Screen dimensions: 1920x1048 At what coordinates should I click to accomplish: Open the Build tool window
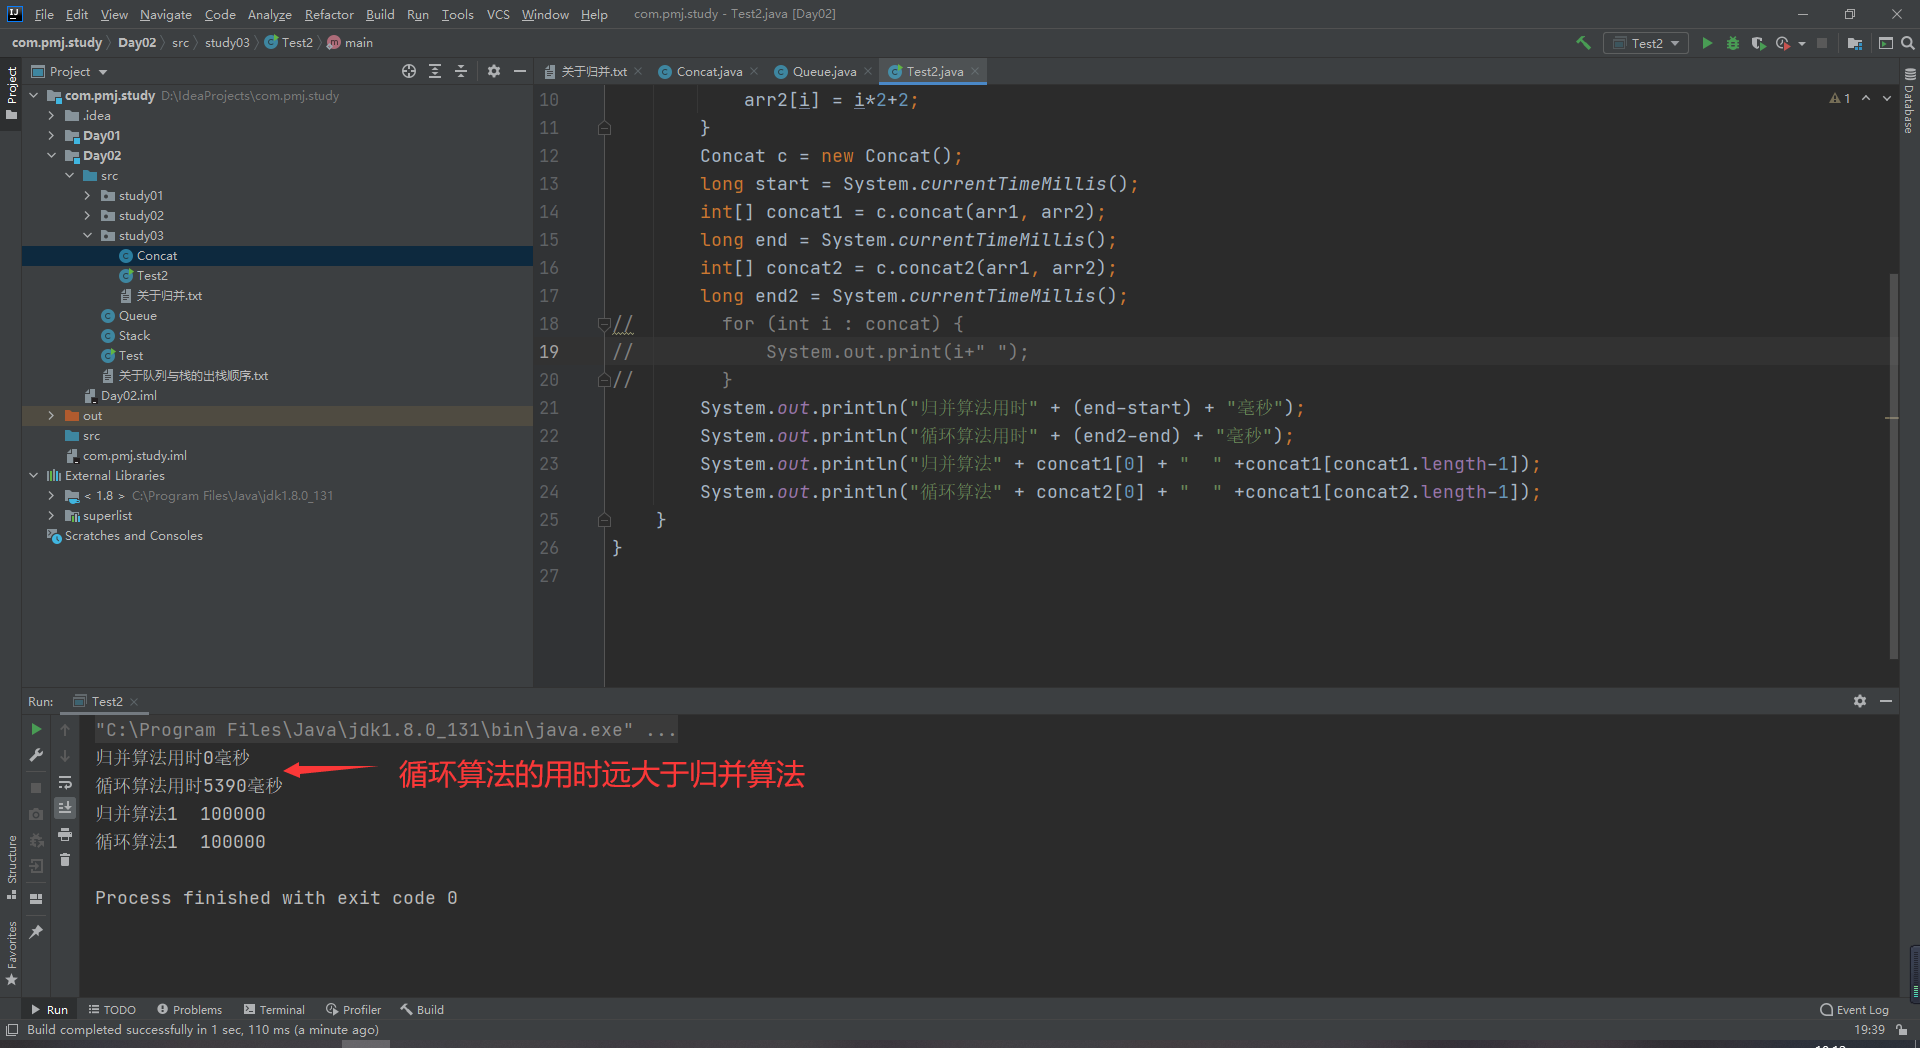click(x=422, y=1009)
